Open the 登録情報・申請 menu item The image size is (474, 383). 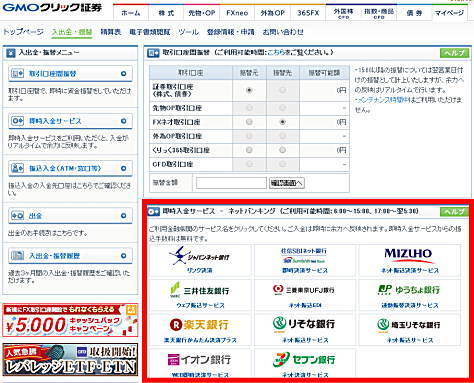[230, 32]
